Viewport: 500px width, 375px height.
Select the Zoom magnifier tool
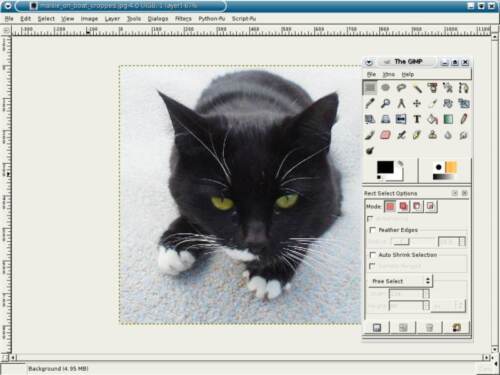click(385, 103)
